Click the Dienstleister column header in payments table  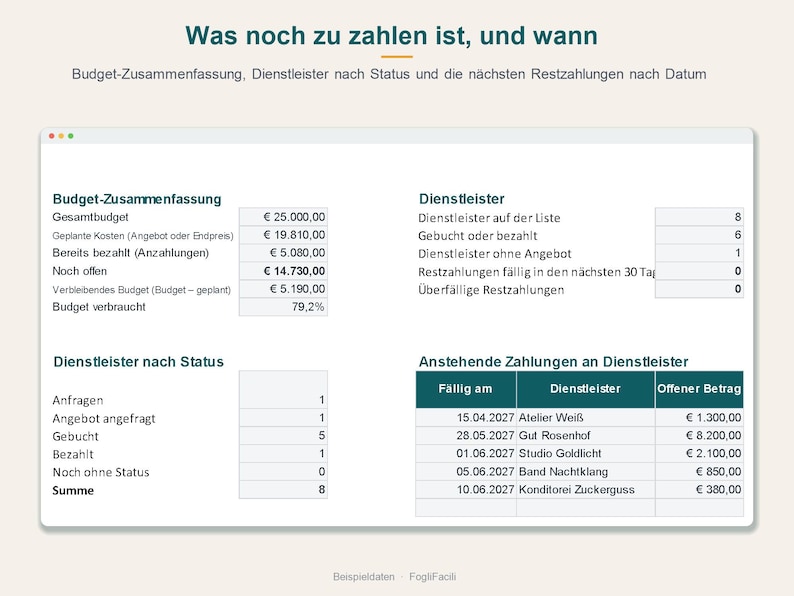[585, 389]
